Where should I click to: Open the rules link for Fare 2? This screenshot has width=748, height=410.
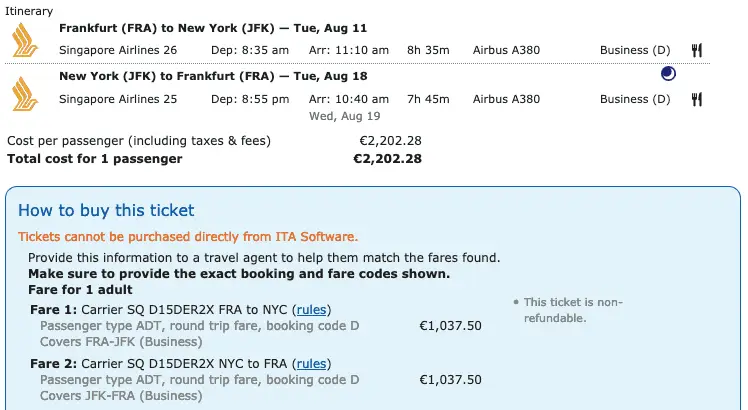pos(312,364)
